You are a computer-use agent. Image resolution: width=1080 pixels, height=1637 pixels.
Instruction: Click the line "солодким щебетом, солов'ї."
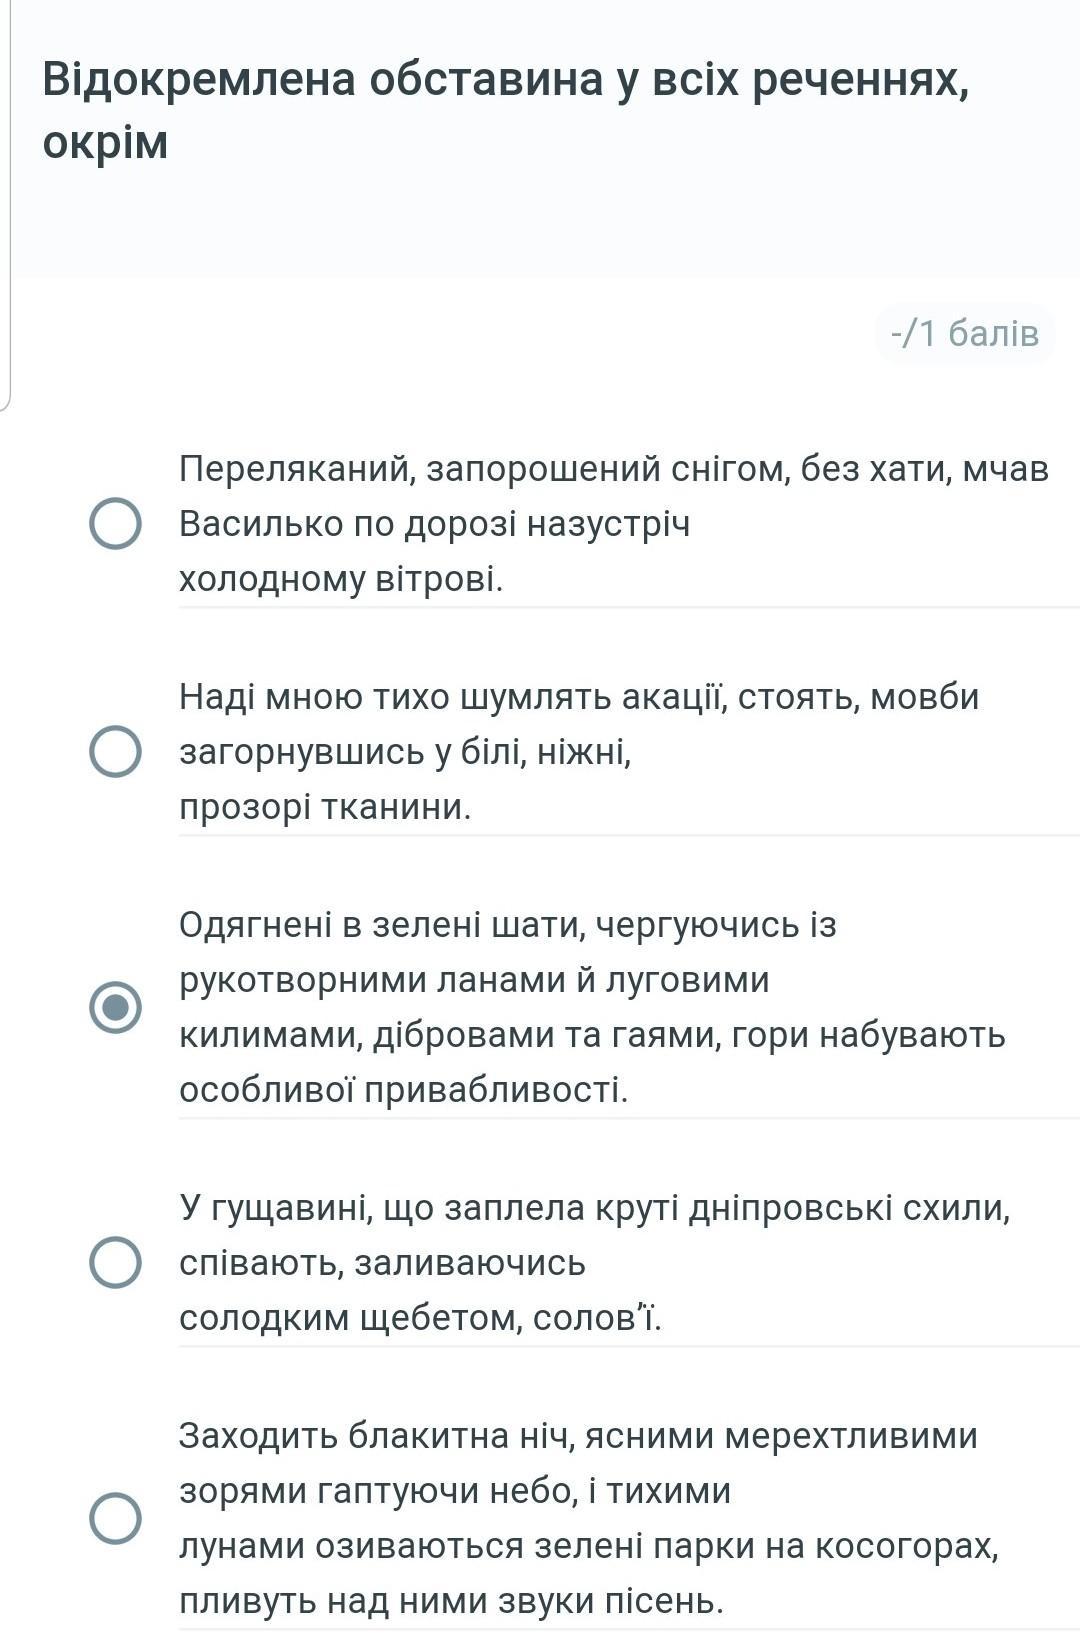(x=420, y=1318)
